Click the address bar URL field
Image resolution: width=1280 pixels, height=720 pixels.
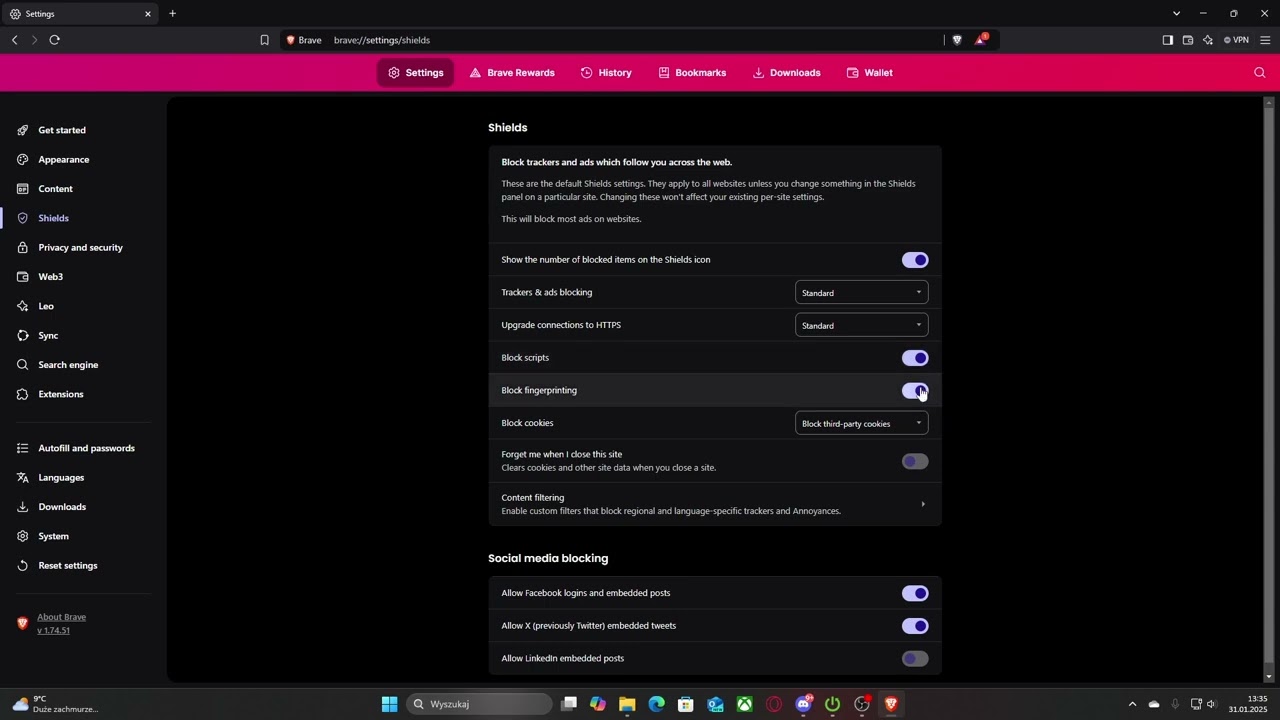[x=634, y=40]
